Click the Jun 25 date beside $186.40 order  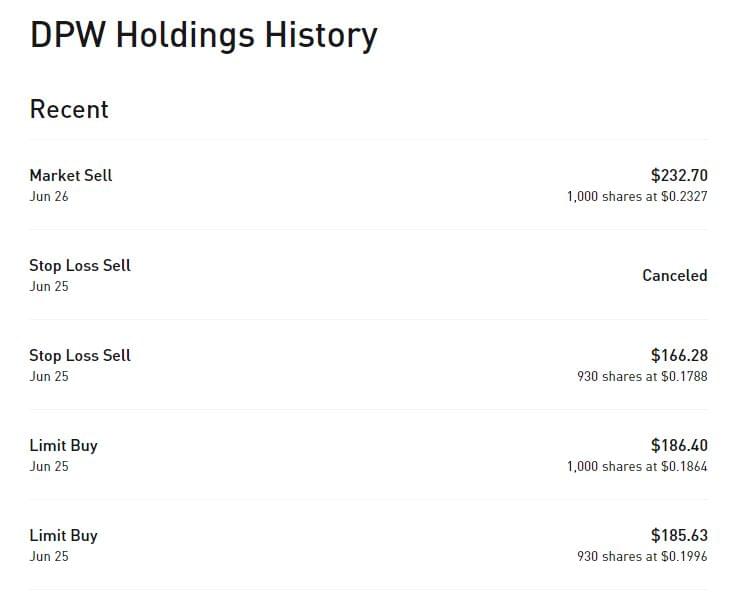[49, 467]
